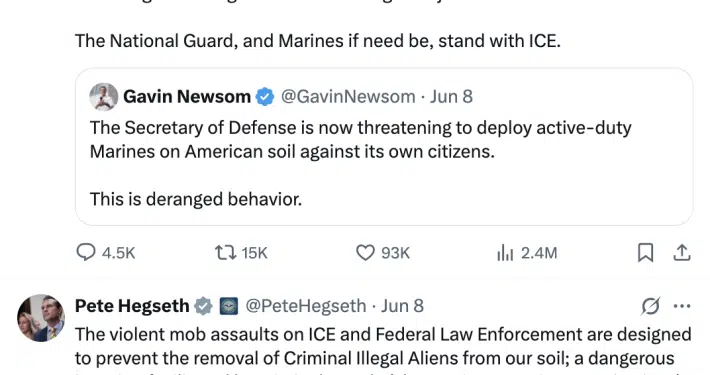Open the quoted tweet about deranged behavior
The width and height of the screenshot is (710, 375).
tap(384, 147)
